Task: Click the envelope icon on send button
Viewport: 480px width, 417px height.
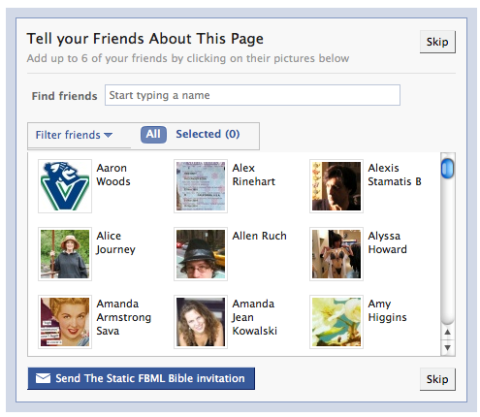Action: pos(43,378)
